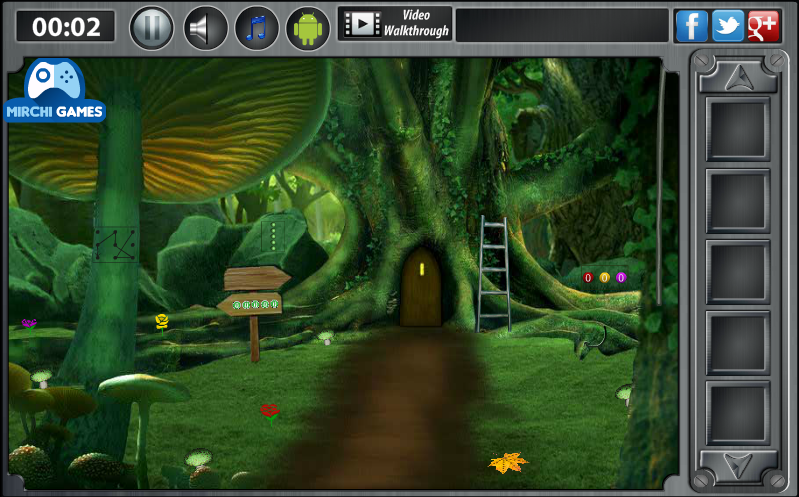Inspect the dotted panel on the rock
The width and height of the screenshot is (799, 497).
[x=273, y=236]
